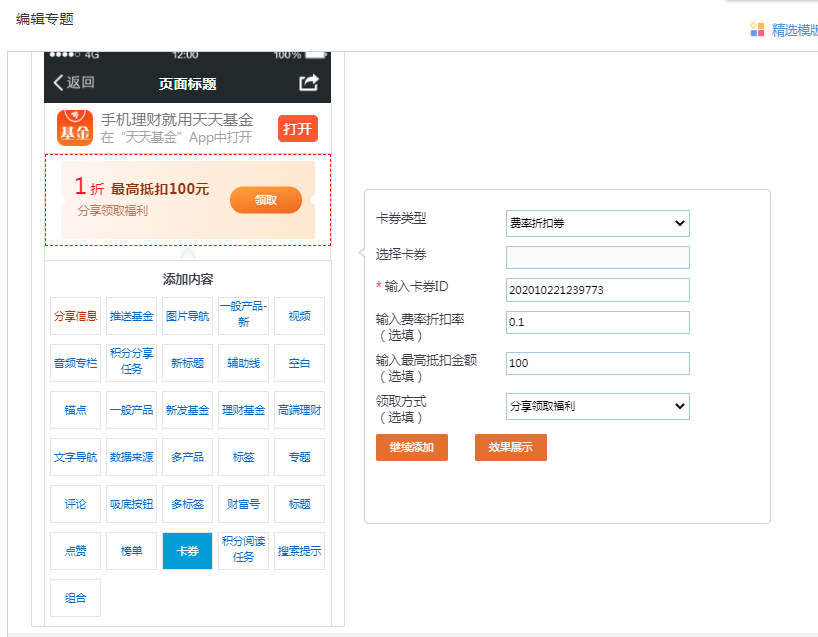Select the coupon card preview in phone
818x637 pixels.
(x=188, y=200)
